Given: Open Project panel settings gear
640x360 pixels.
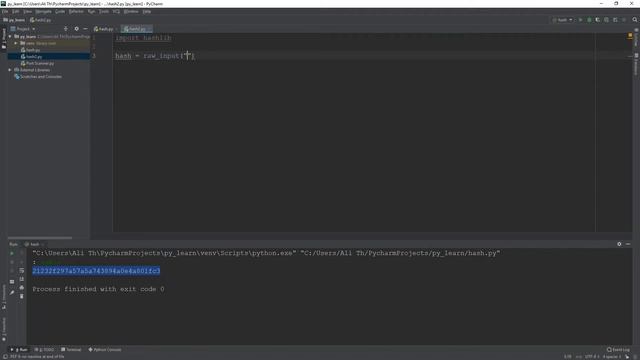Looking at the screenshot, I should pos(76,29).
